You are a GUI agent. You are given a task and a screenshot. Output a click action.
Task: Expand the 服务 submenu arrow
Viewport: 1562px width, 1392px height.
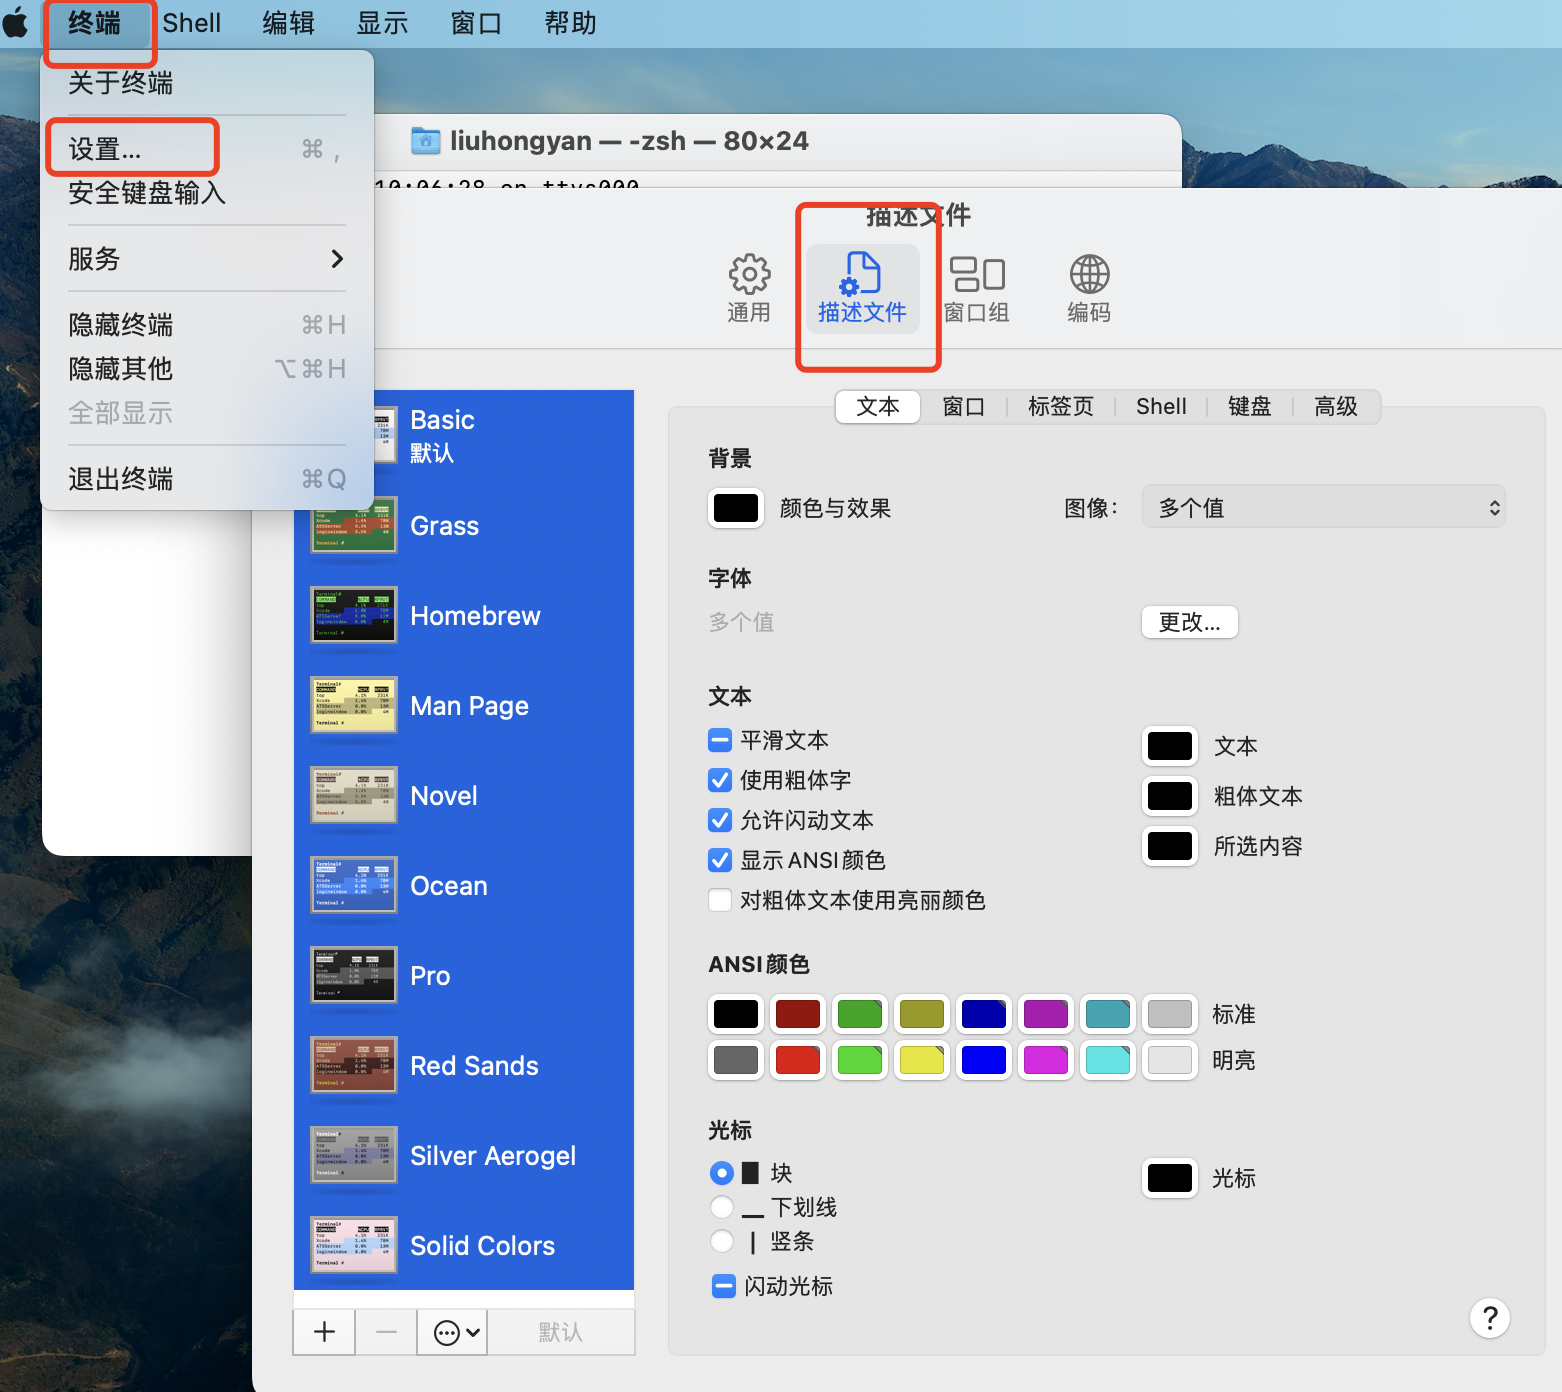tap(337, 259)
